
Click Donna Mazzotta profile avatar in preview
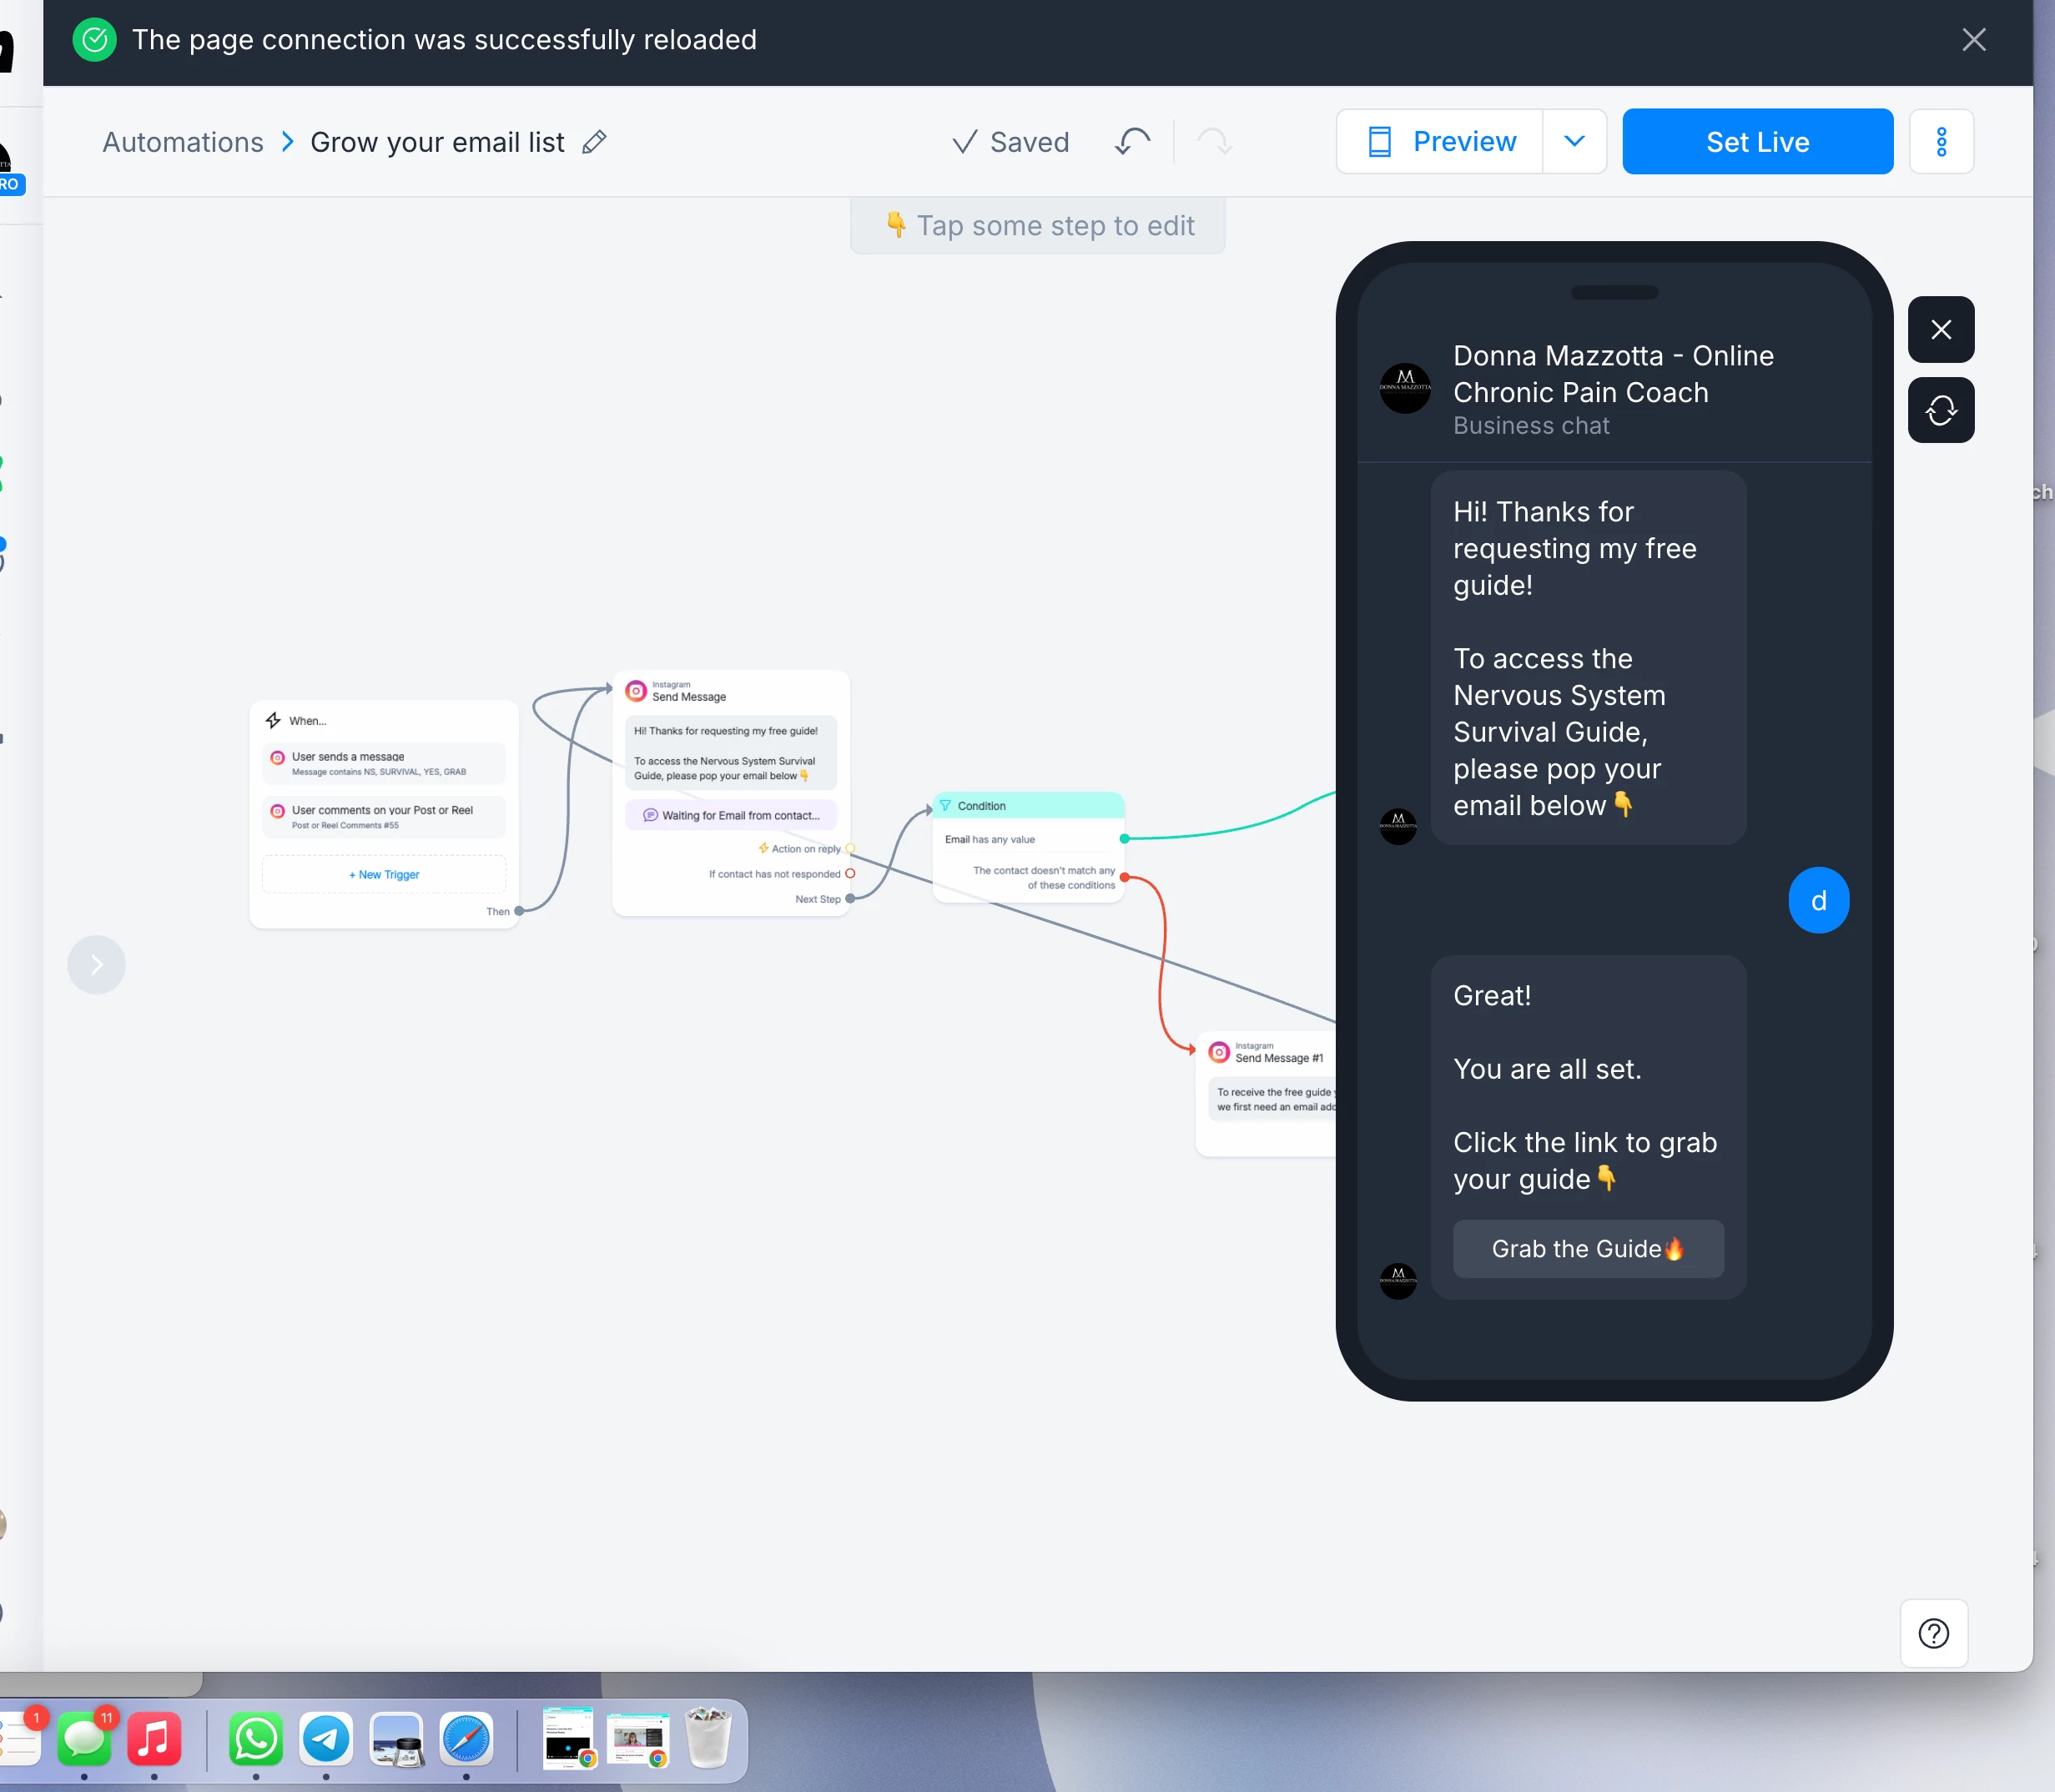coord(1405,388)
